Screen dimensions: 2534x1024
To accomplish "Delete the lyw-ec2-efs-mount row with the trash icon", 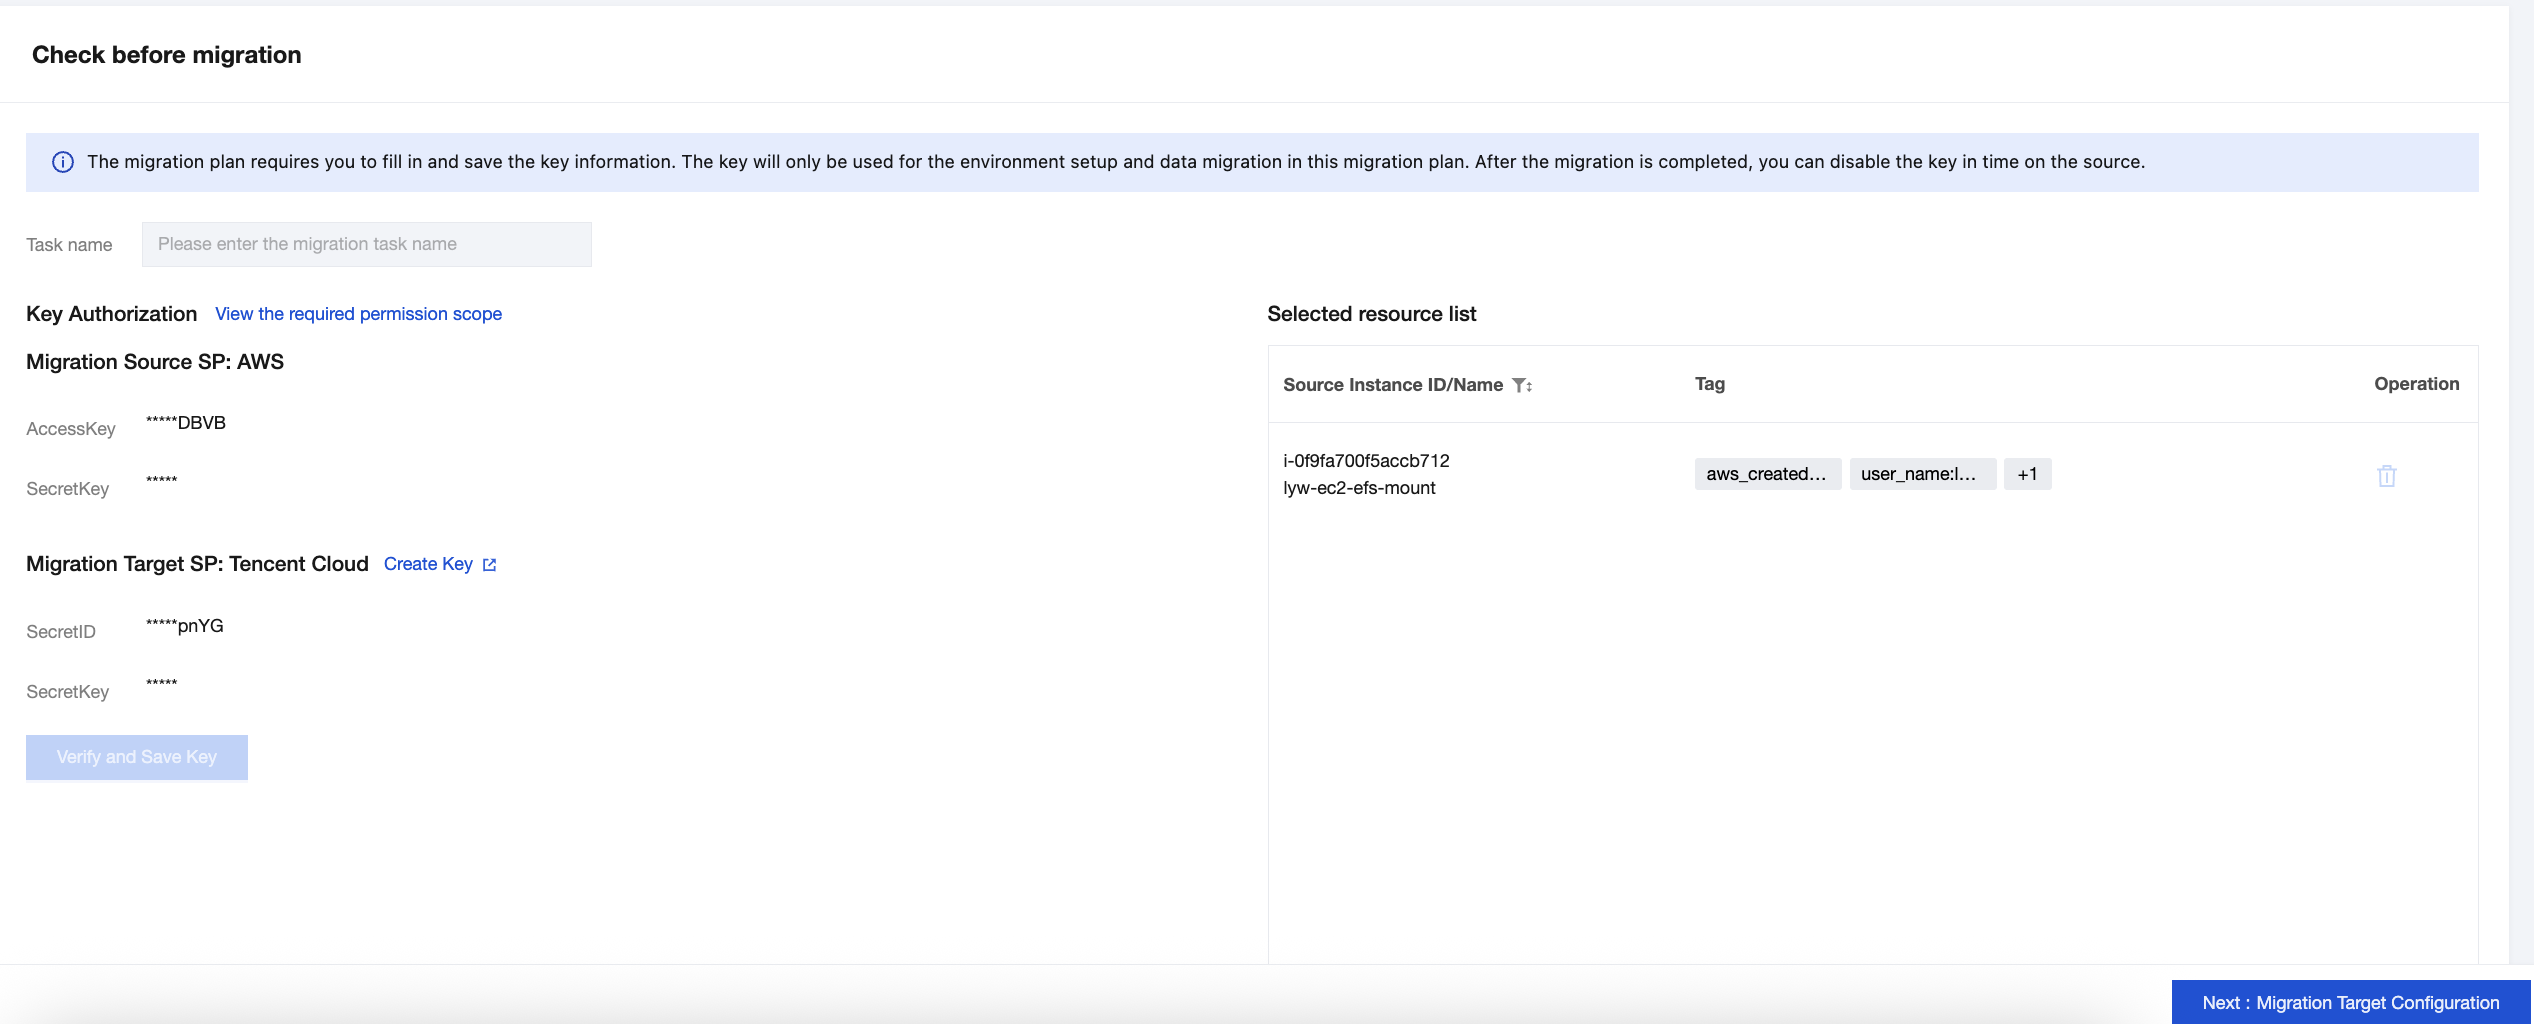I will click(x=2386, y=475).
